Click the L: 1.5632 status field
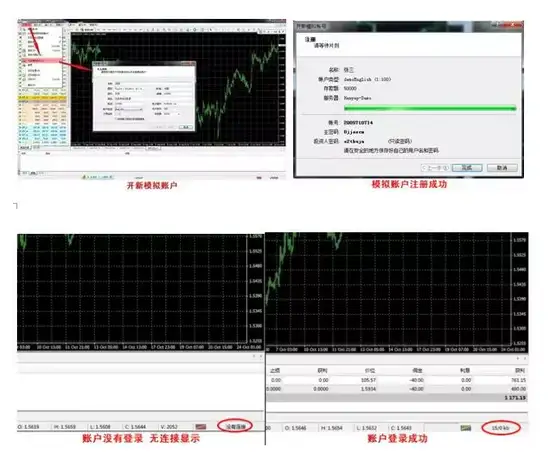The width and height of the screenshot is (550, 460). coord(366,428)
